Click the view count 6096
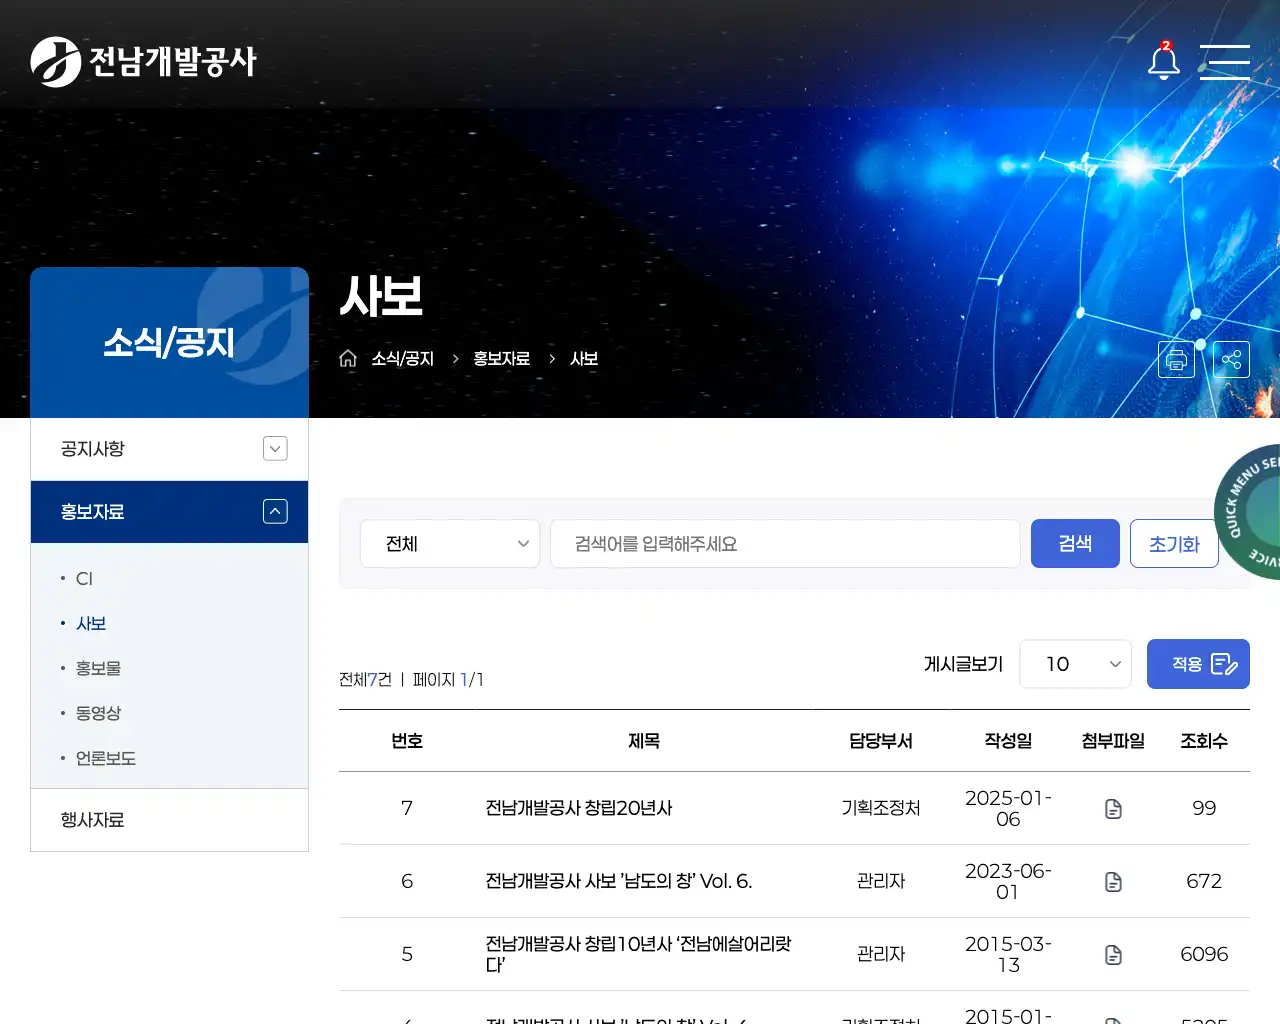Viewport: 1280px width, 1024px height. (1204, 954)
